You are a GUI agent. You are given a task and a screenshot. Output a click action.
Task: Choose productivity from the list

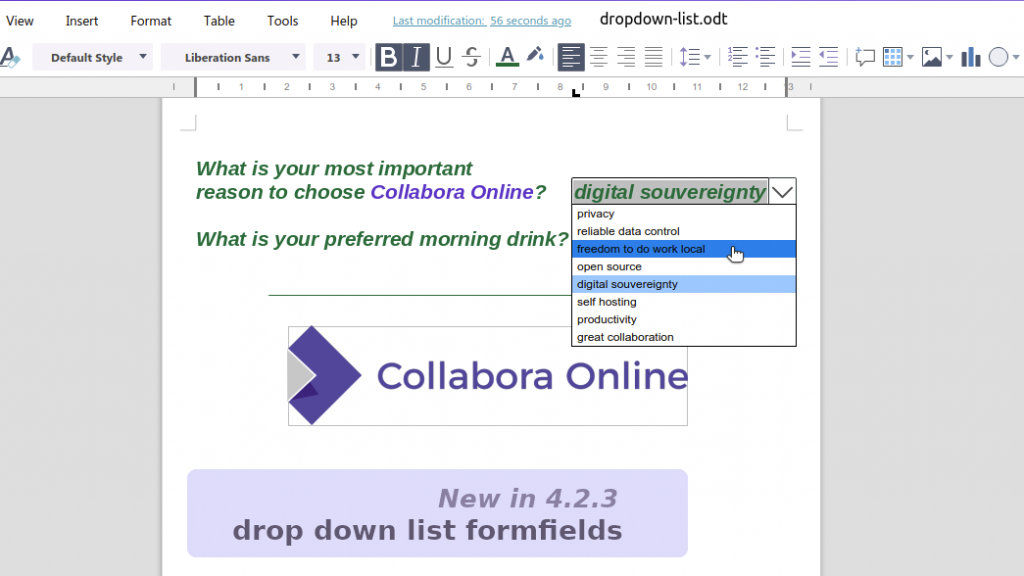click(x=684, y=319)
